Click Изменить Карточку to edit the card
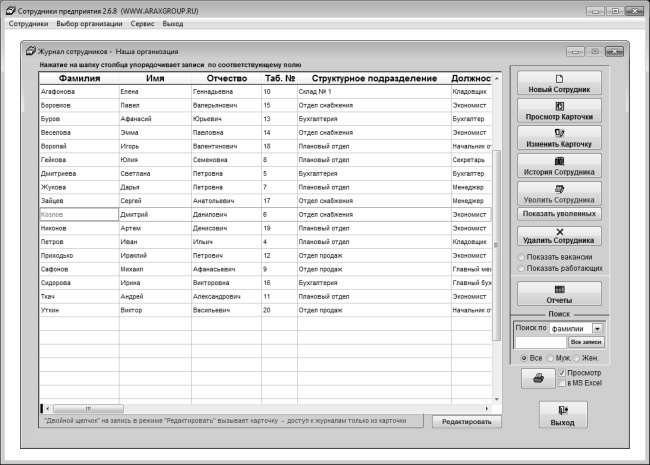650x465 pixels. [x=559, y=137]
